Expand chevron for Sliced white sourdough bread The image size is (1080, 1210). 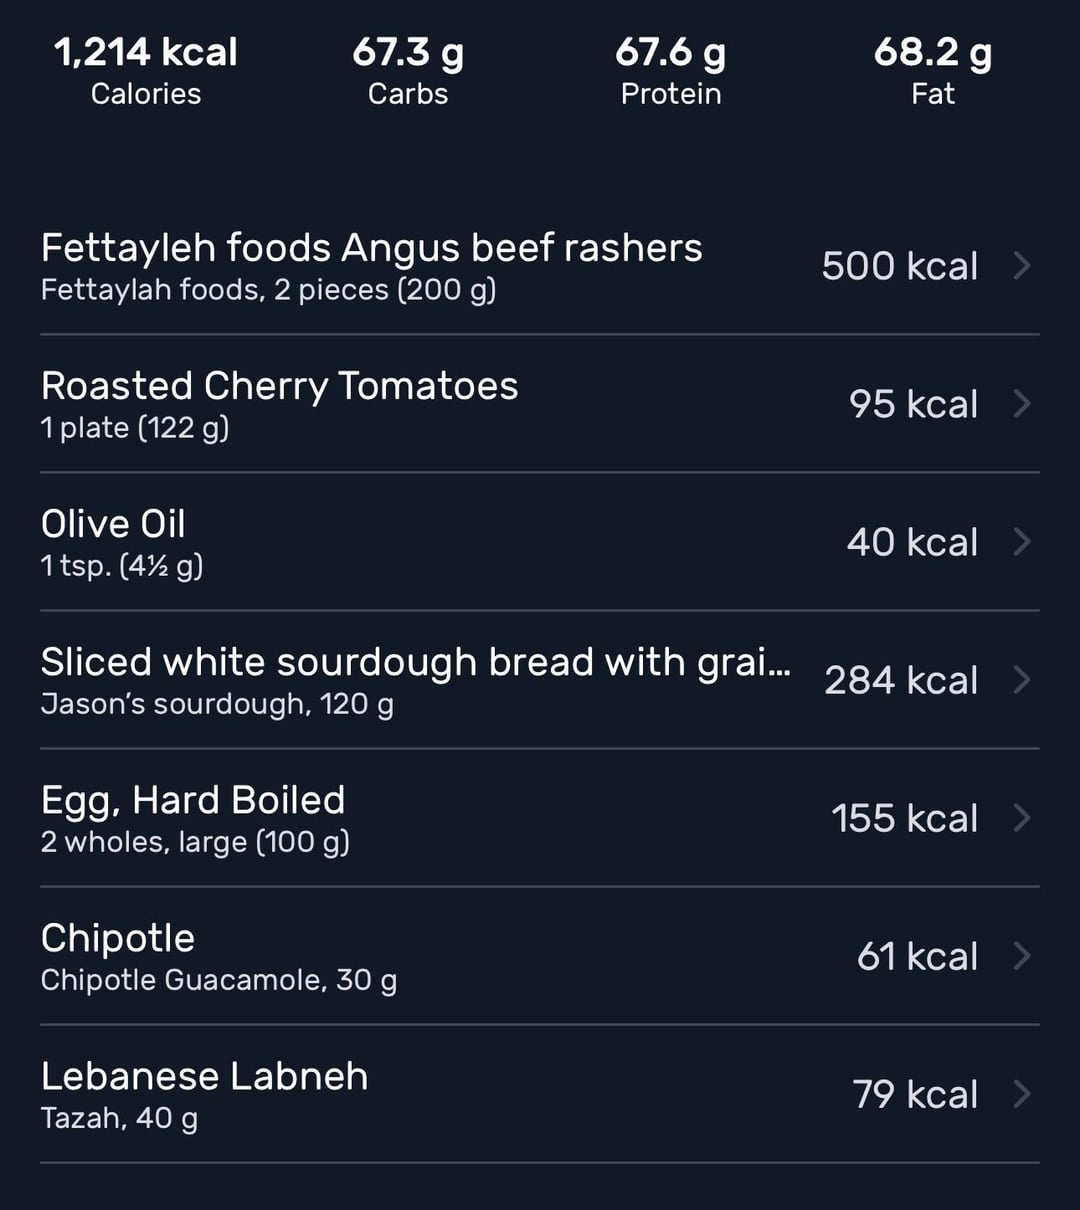pos(1021,680)
